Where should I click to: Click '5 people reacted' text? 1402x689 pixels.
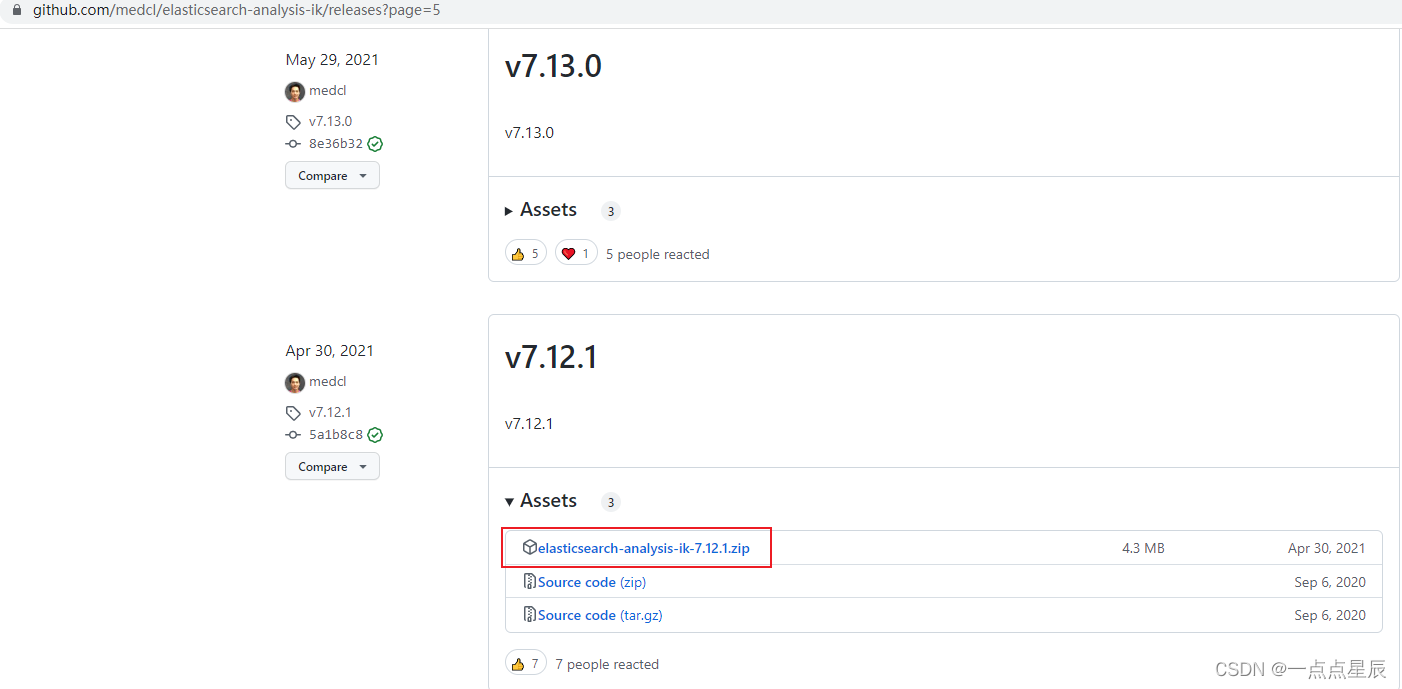[x=658, y=254]
